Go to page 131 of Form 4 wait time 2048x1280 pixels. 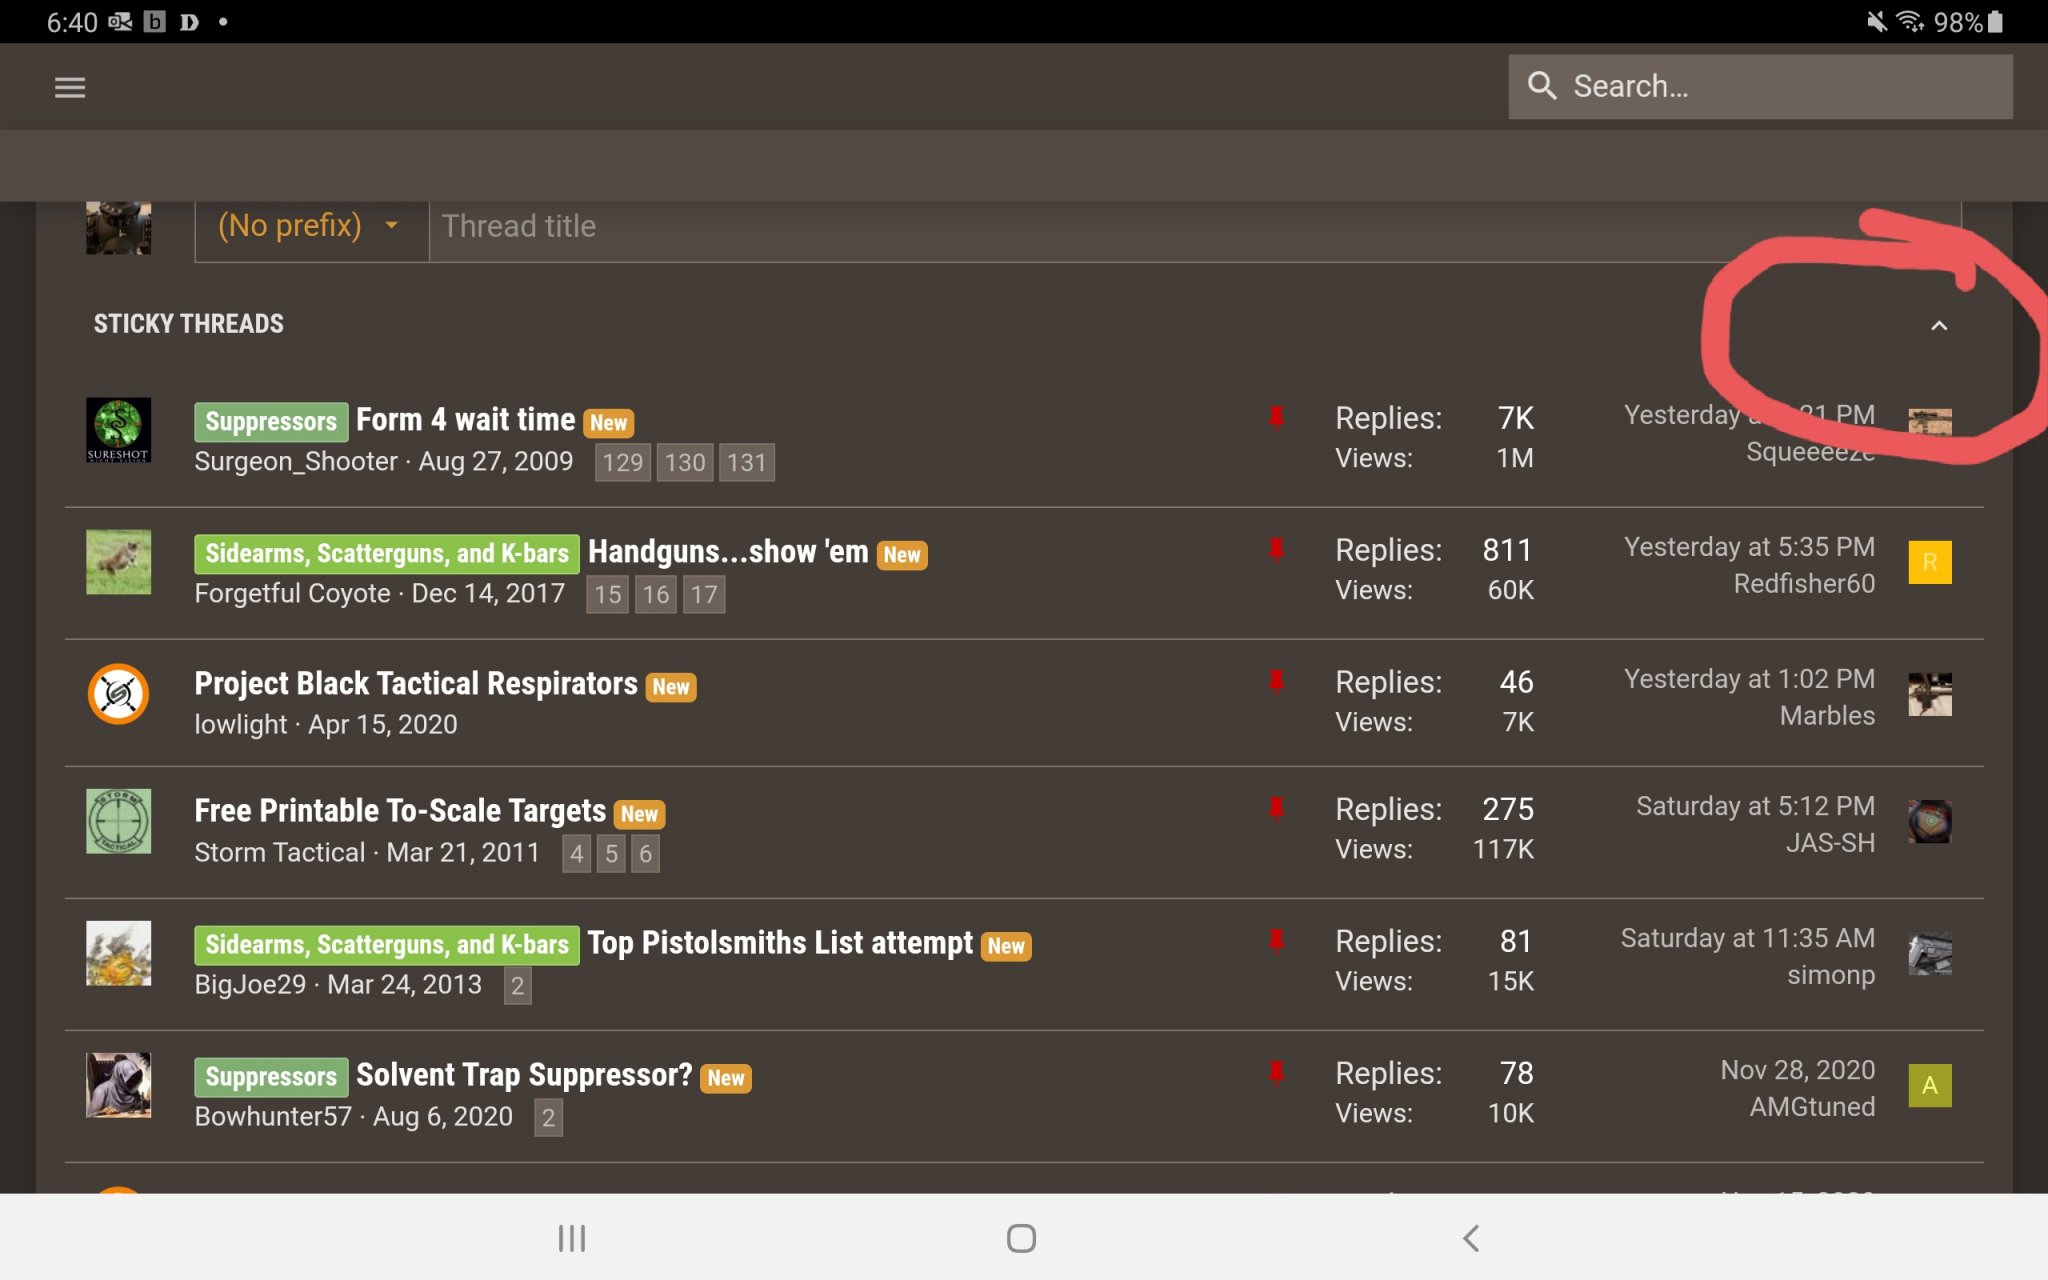746,463
